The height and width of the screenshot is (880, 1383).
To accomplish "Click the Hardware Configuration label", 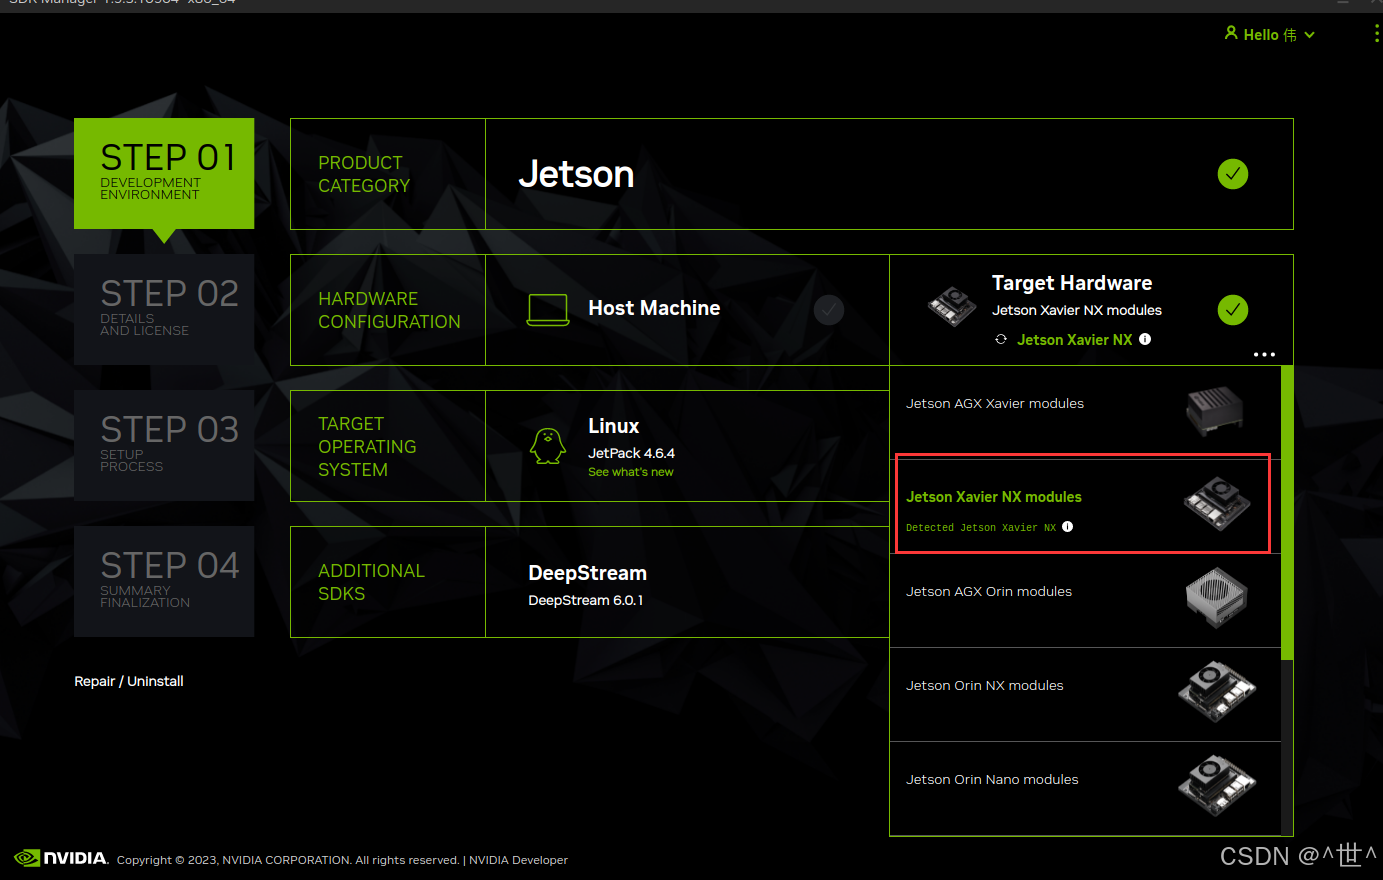I will pos(389,310).
